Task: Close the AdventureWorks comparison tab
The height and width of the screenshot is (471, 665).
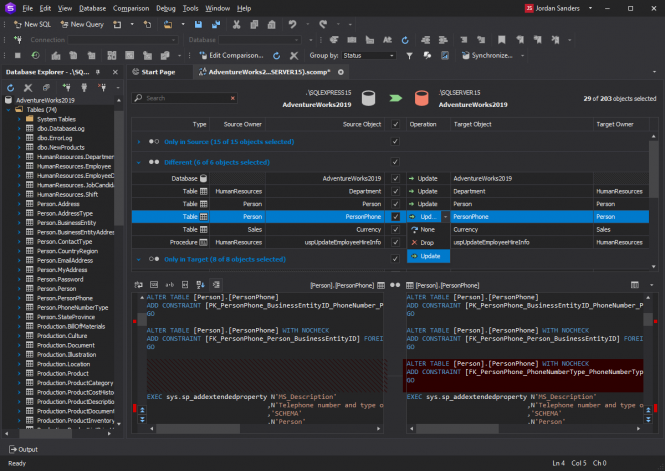Action: [x=341, y=72]
